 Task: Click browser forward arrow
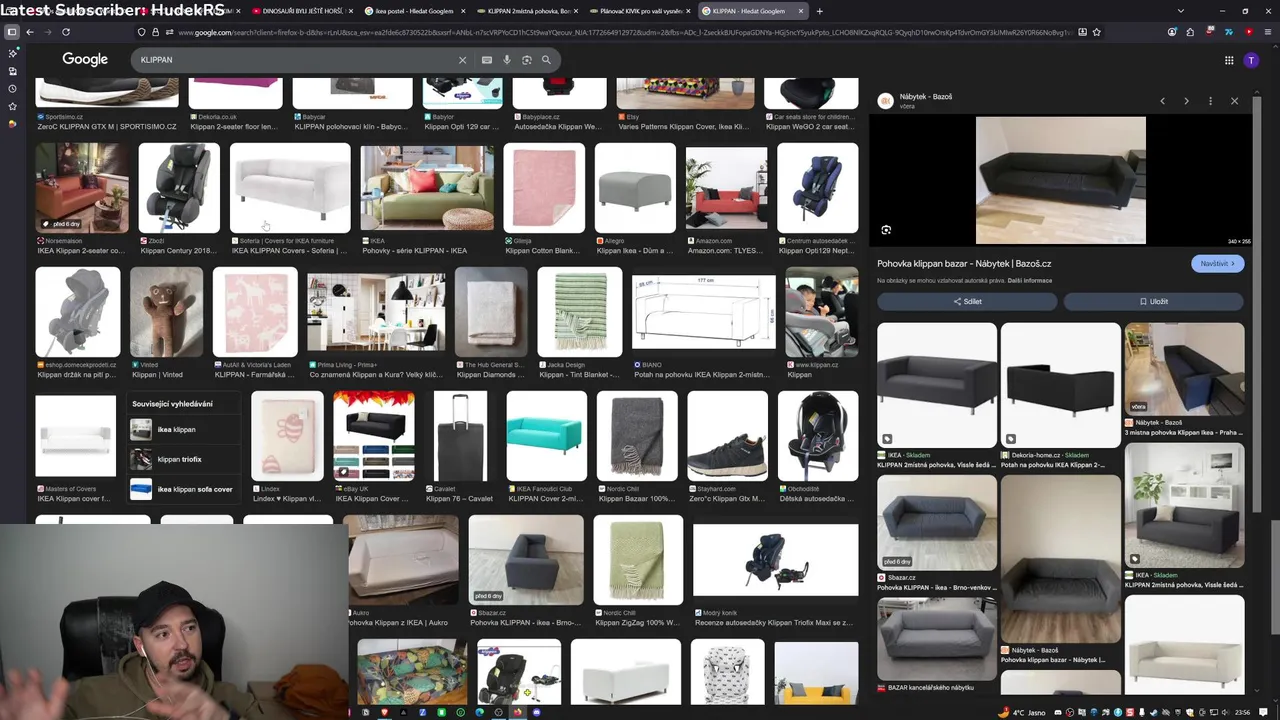click(48, 32)
